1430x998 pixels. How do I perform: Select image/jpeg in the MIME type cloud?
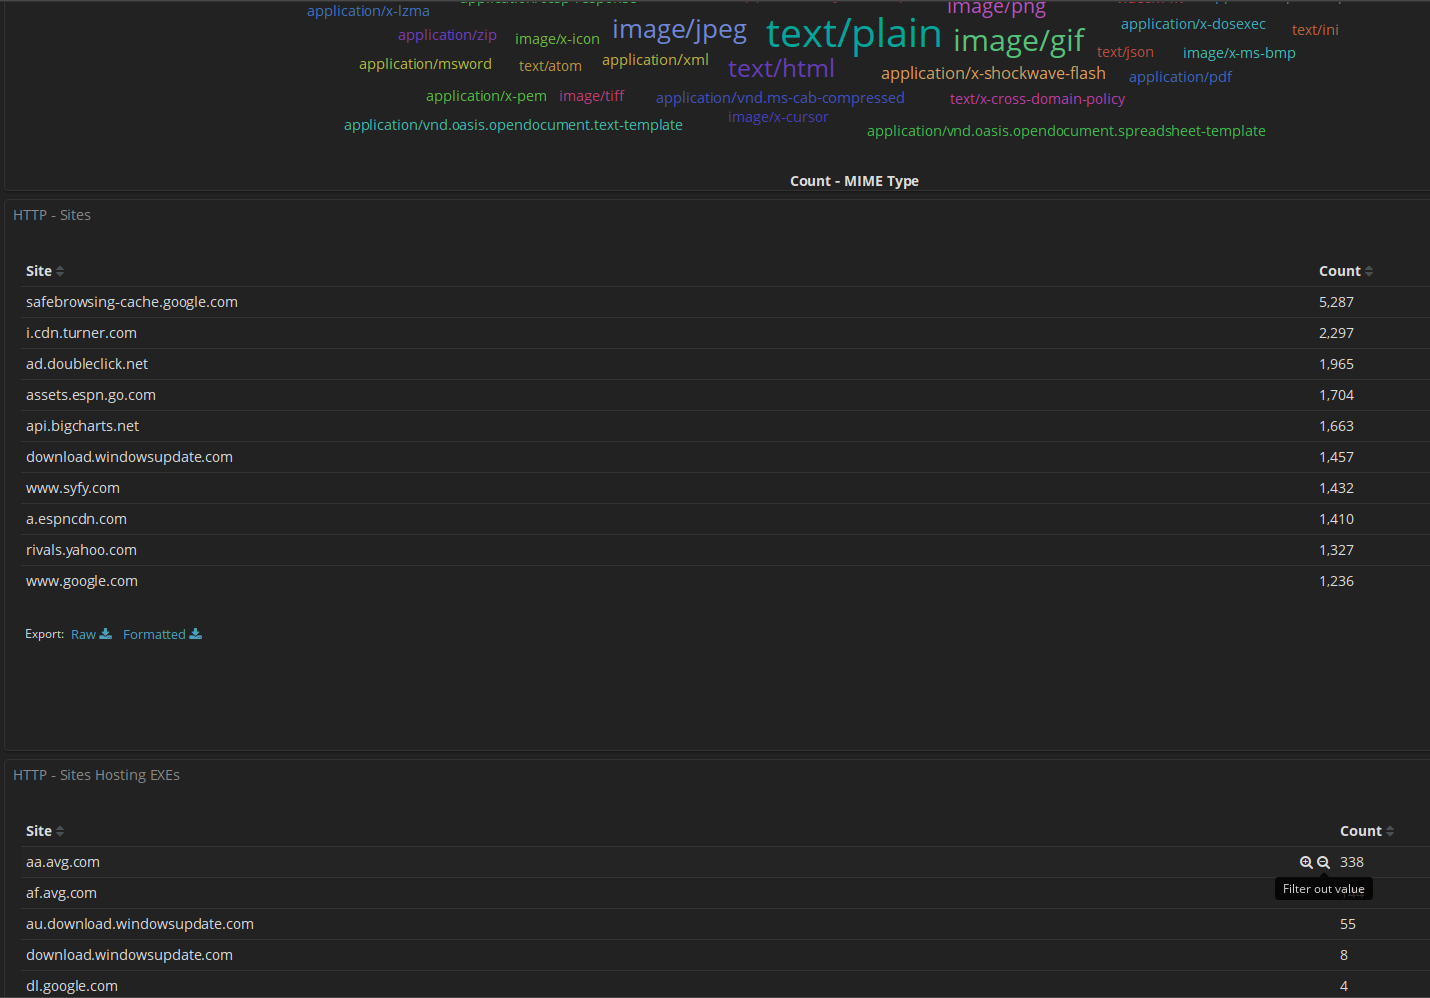pyautogui.click(x=679, y=29)
